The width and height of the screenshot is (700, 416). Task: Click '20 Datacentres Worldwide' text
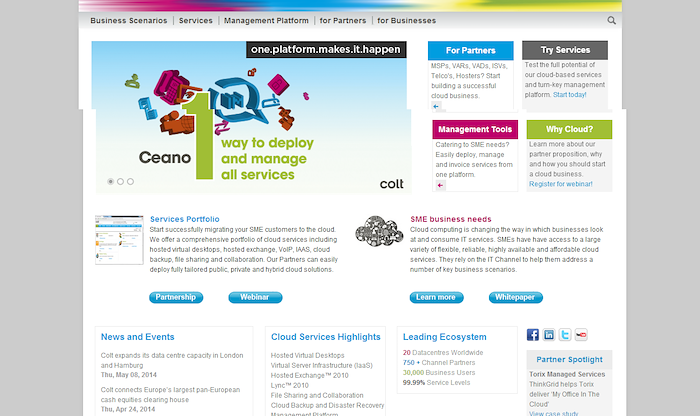click(443, 353)
